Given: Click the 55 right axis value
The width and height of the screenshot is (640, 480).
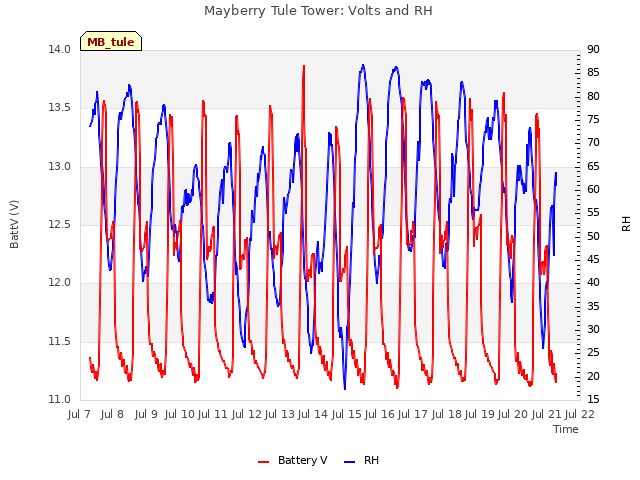Looking at the screenshot, I should point(593,213).
